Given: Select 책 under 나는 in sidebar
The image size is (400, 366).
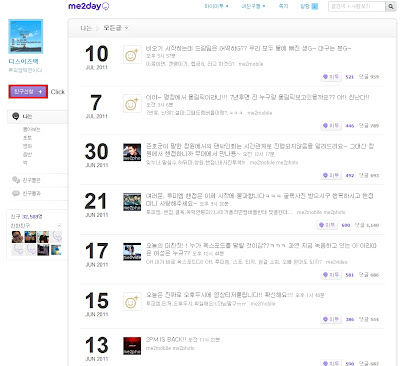Looking at the screenshot, I should point(25,163).
